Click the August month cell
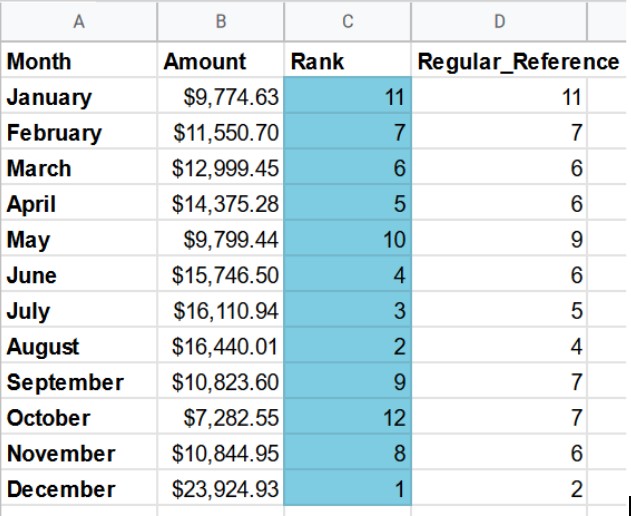This screenshot has width=631, height=516. (78, 347)
